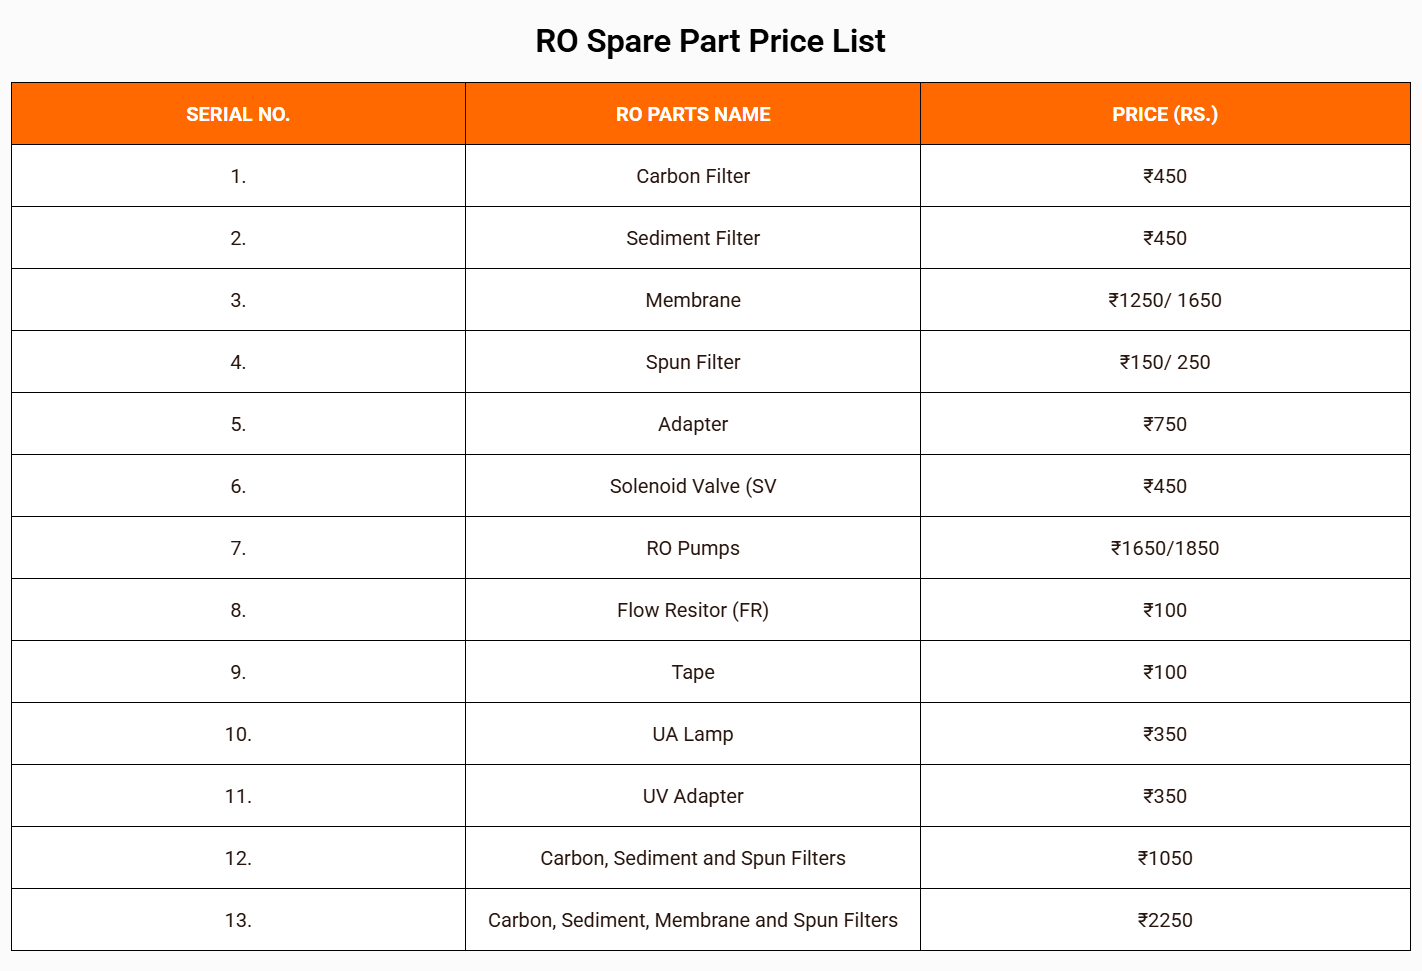
Task: Select the Flow Resitor (FR) cell
Action: tap(693, 610)
